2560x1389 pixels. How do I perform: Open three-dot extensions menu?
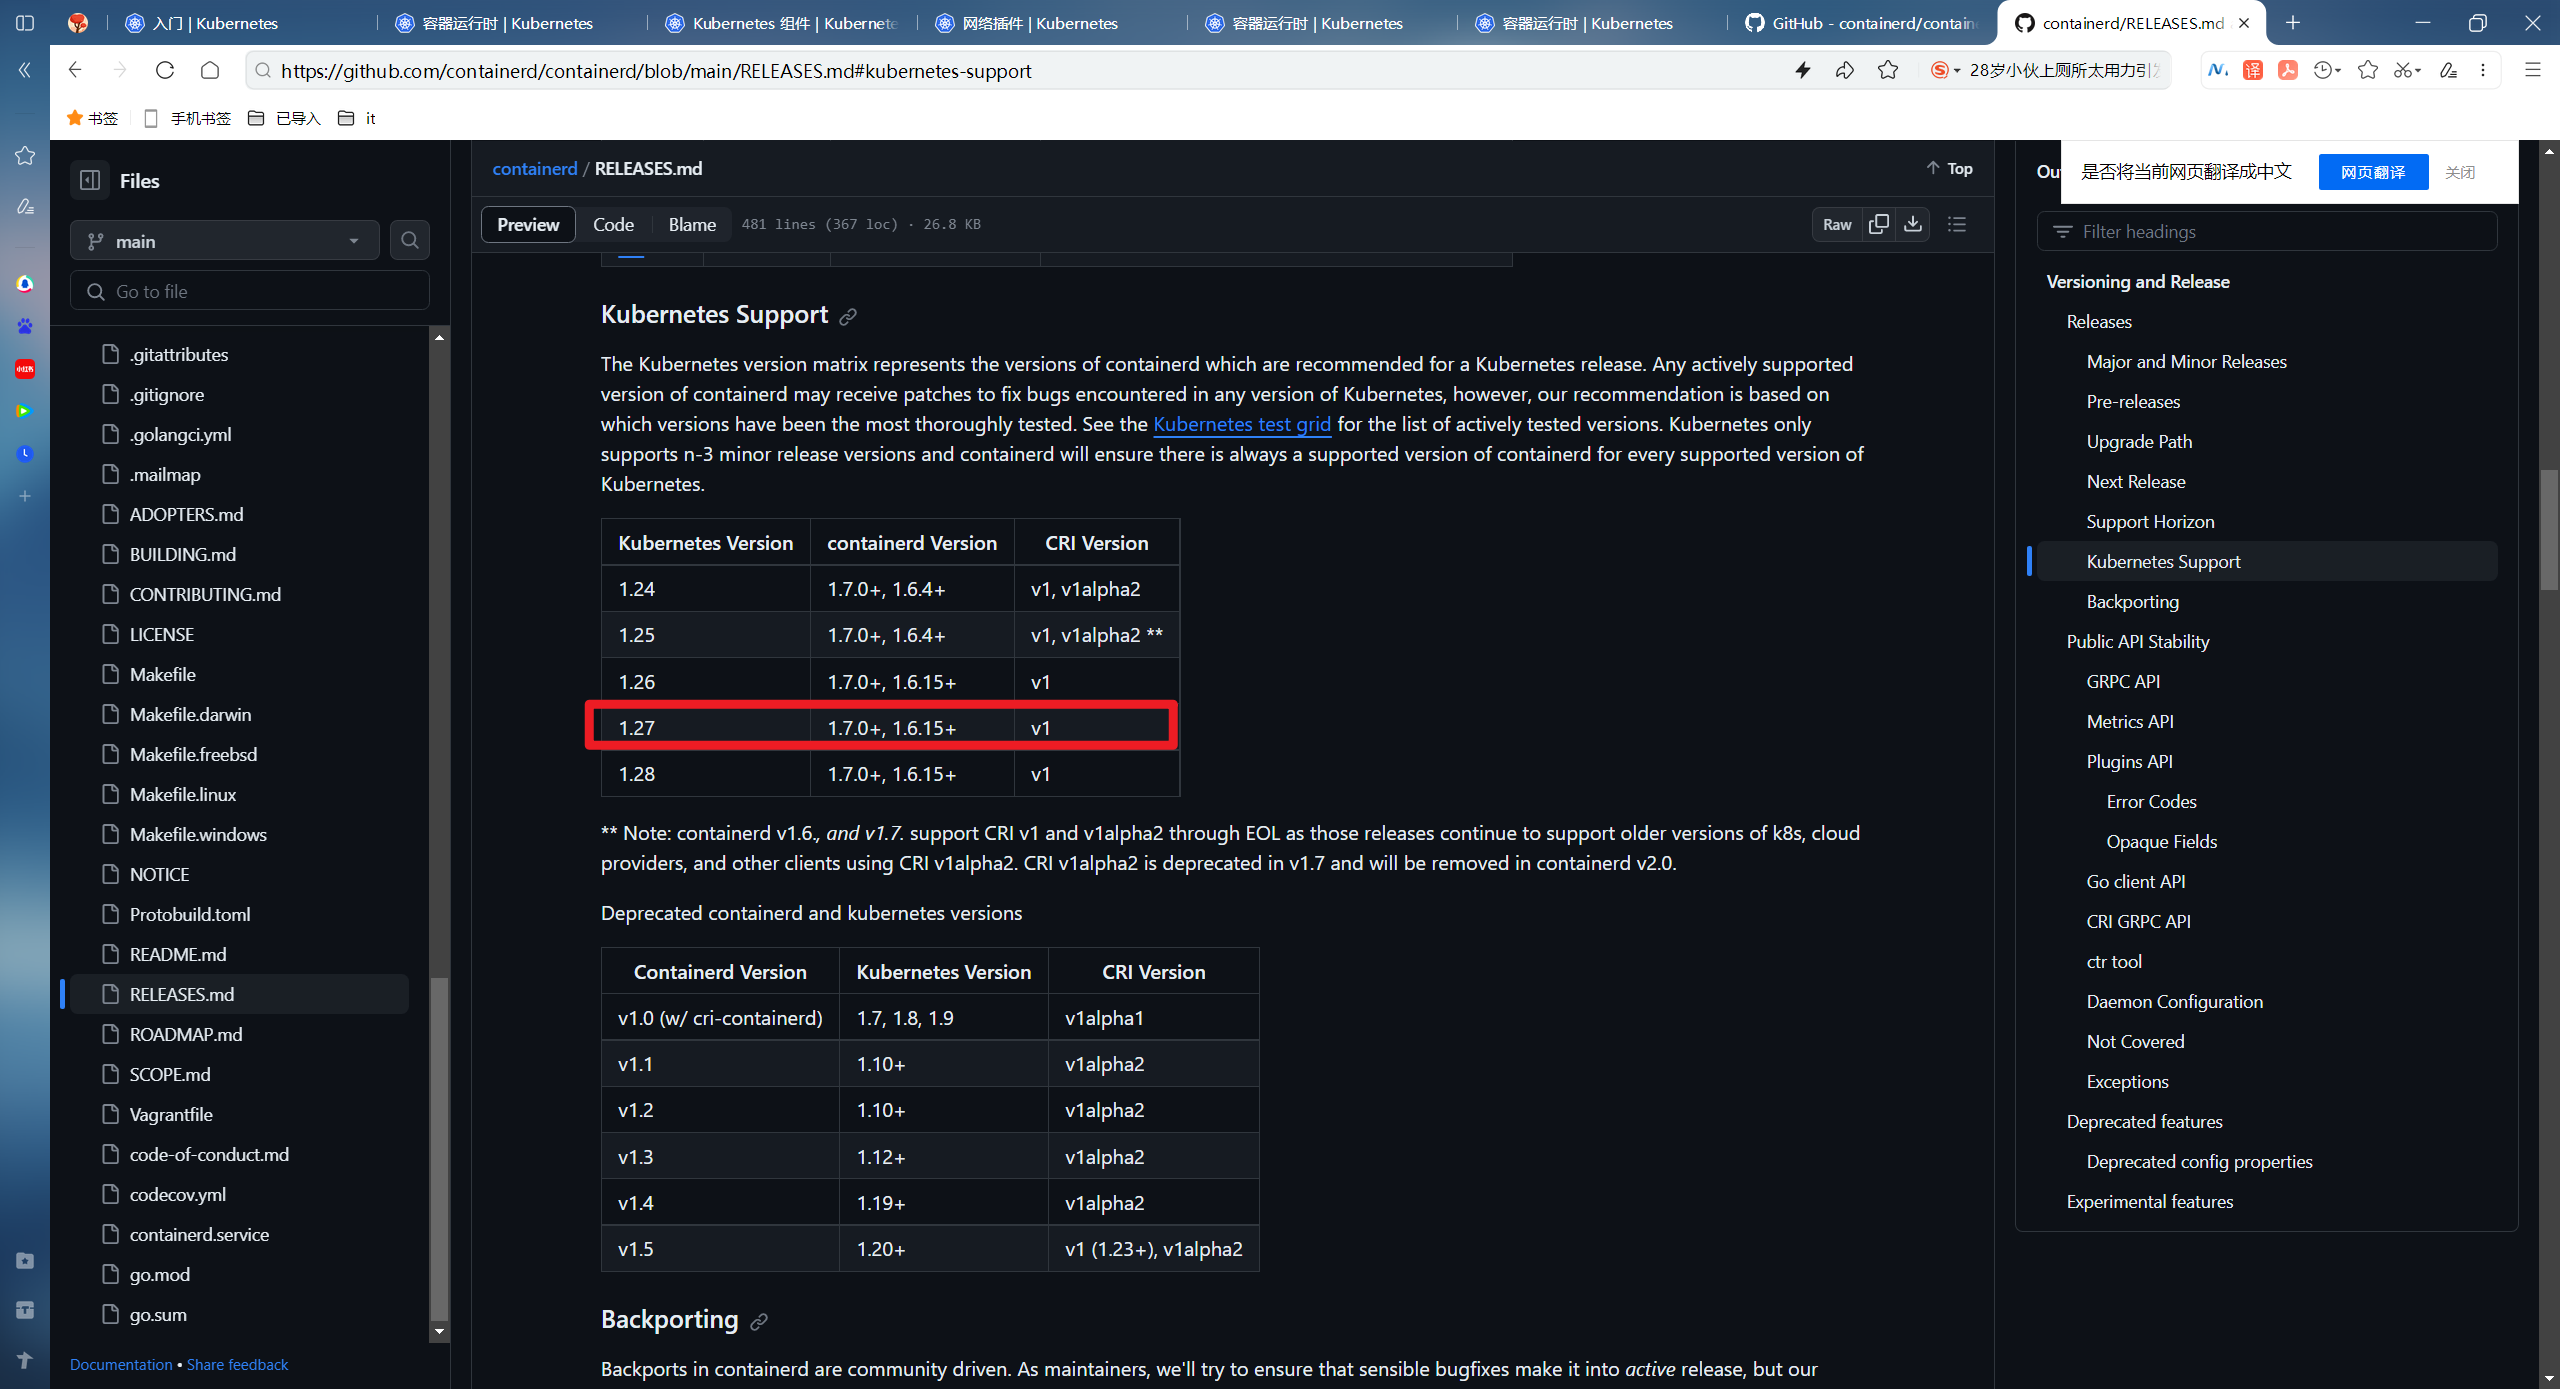click(2483, 70)
